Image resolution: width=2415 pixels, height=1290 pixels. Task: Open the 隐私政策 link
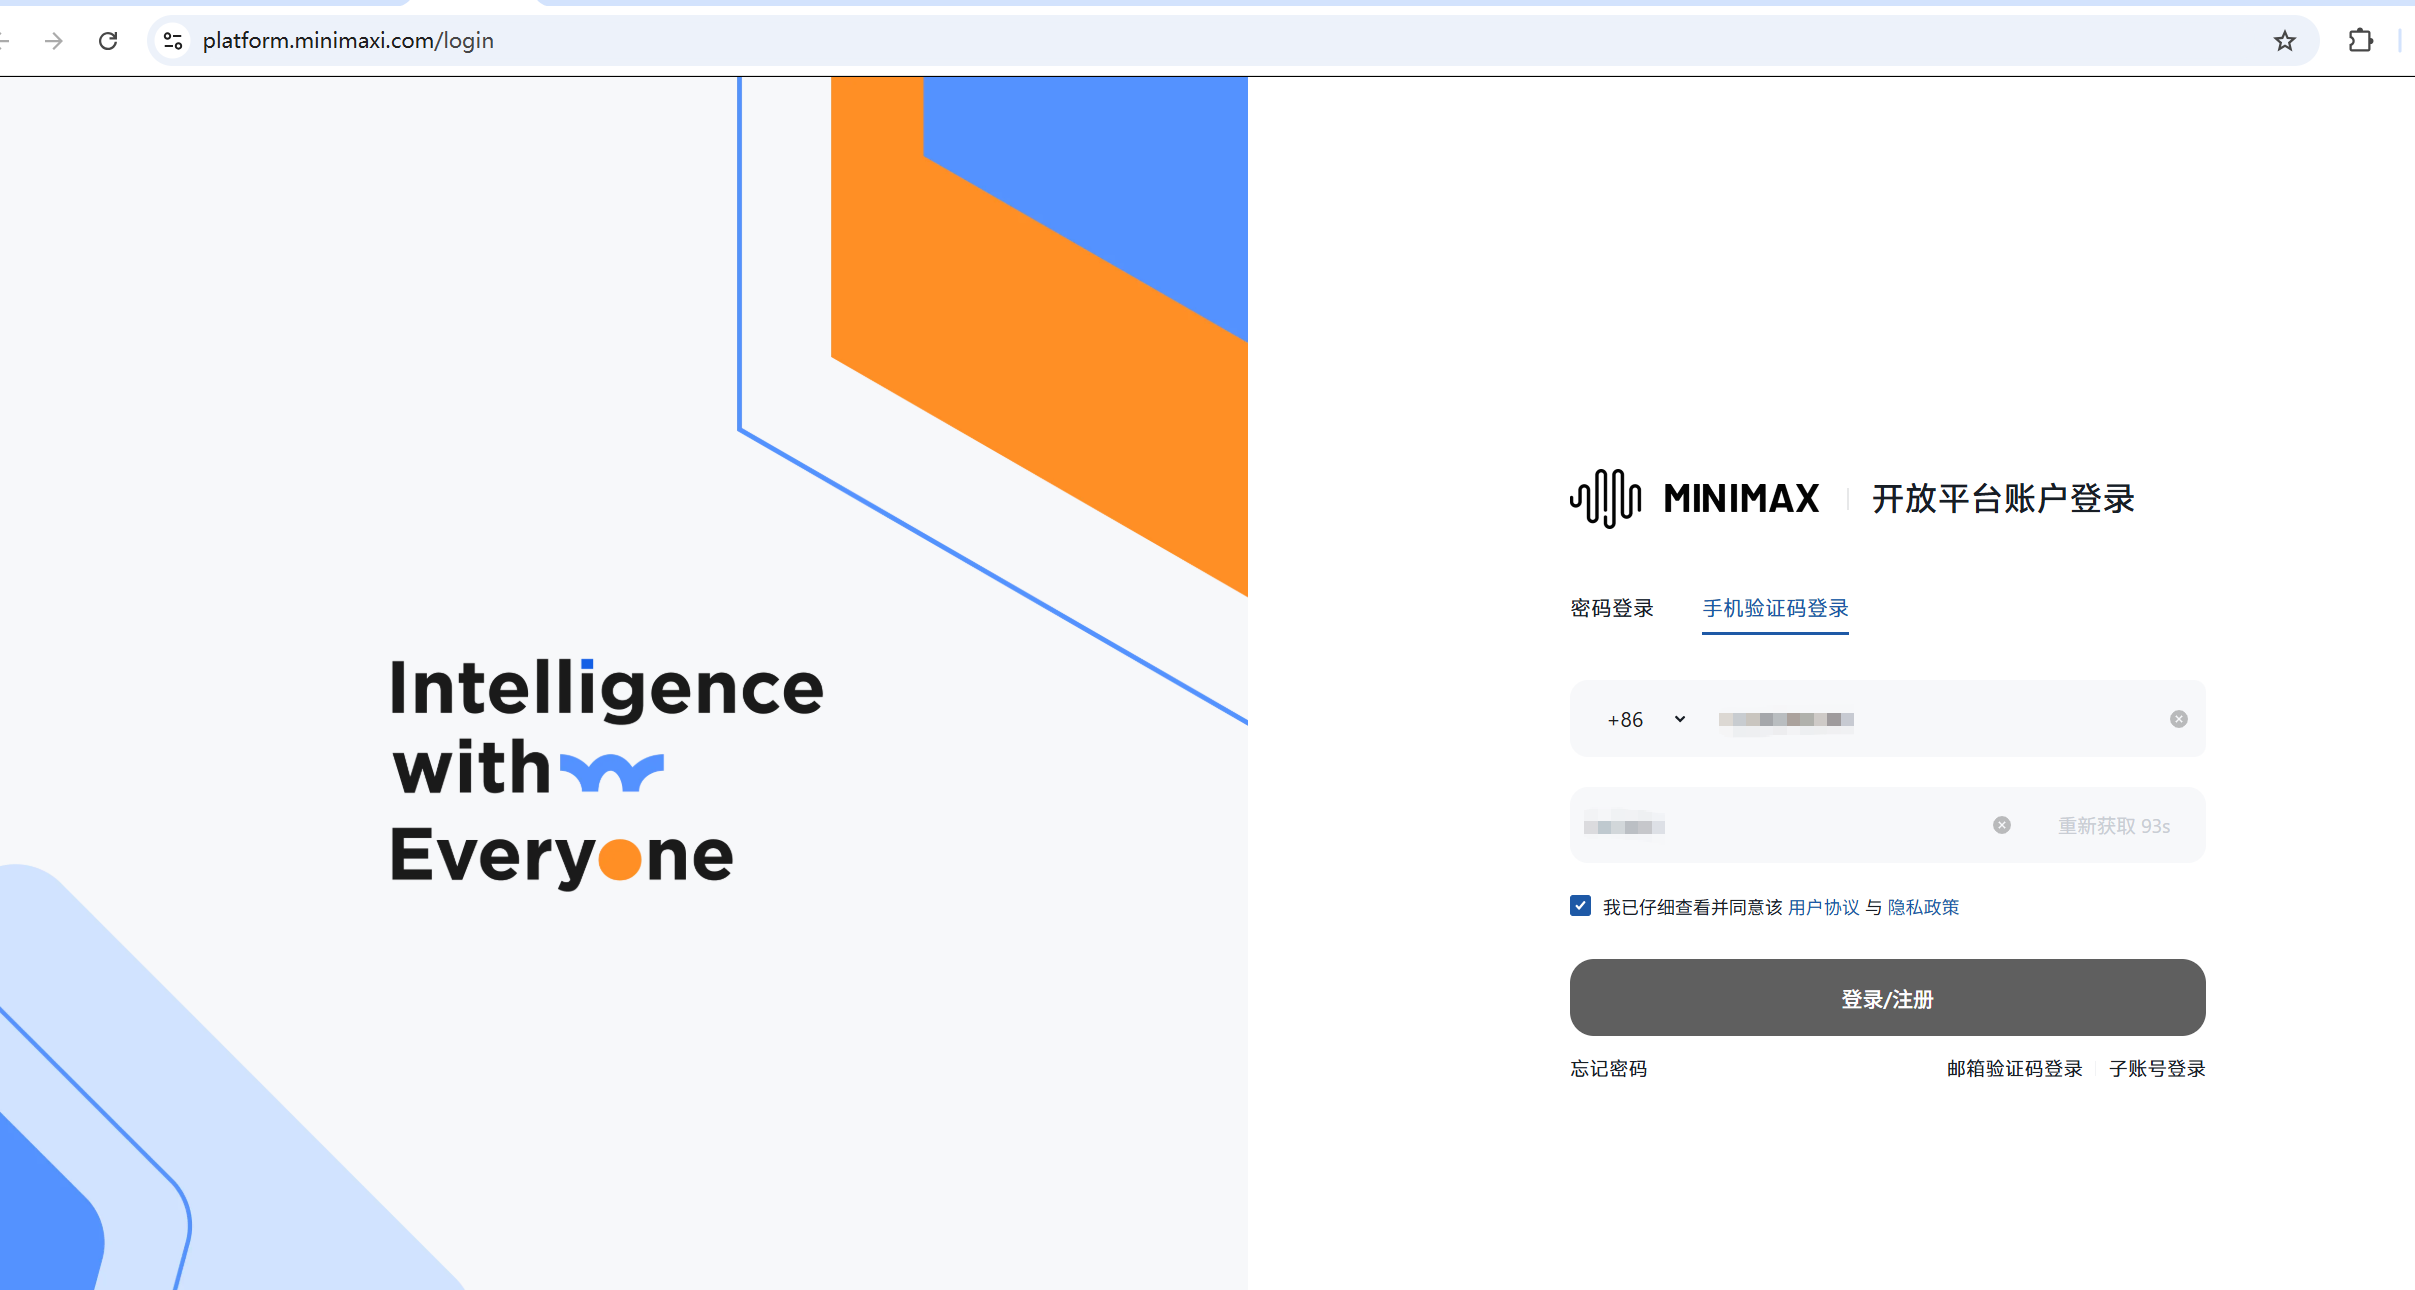click(1923, 907)
